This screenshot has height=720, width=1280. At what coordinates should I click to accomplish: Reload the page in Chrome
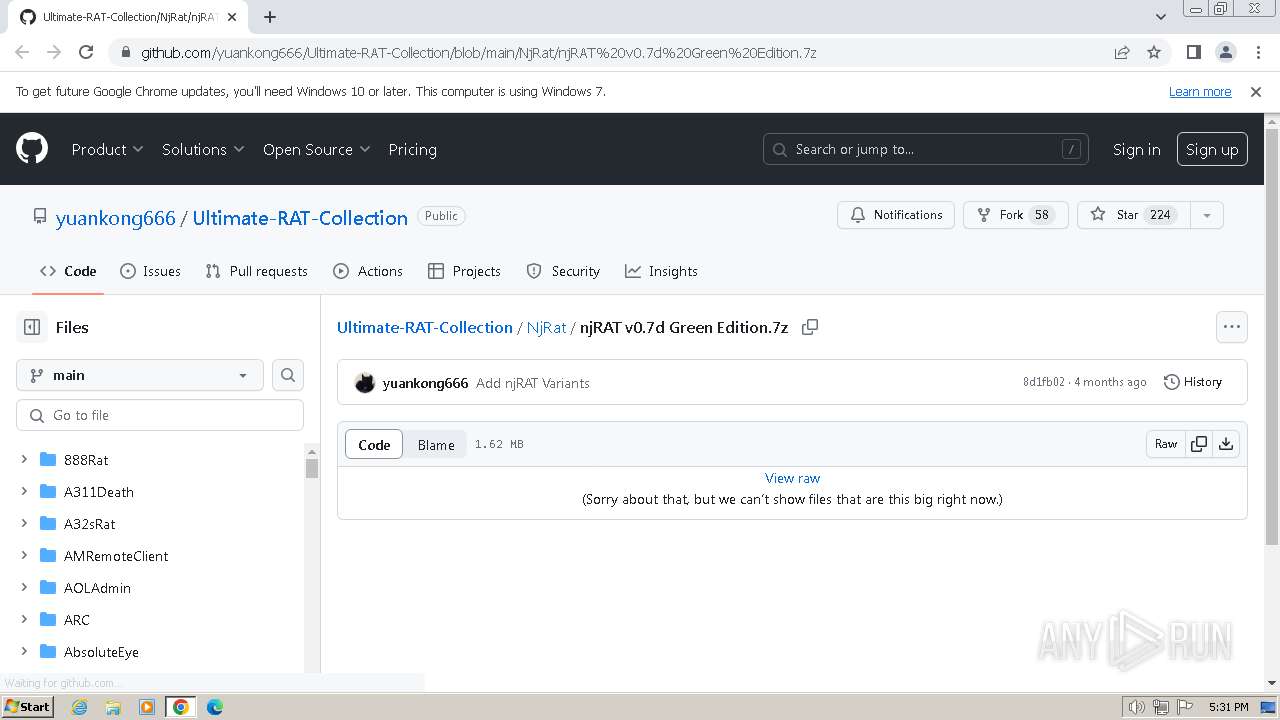[x=86, y=52]
